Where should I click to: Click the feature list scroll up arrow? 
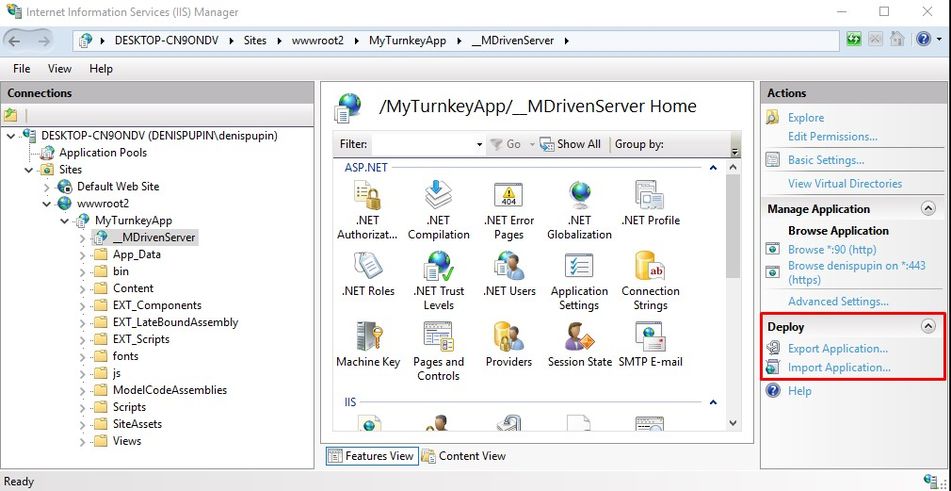pos(733,167)
